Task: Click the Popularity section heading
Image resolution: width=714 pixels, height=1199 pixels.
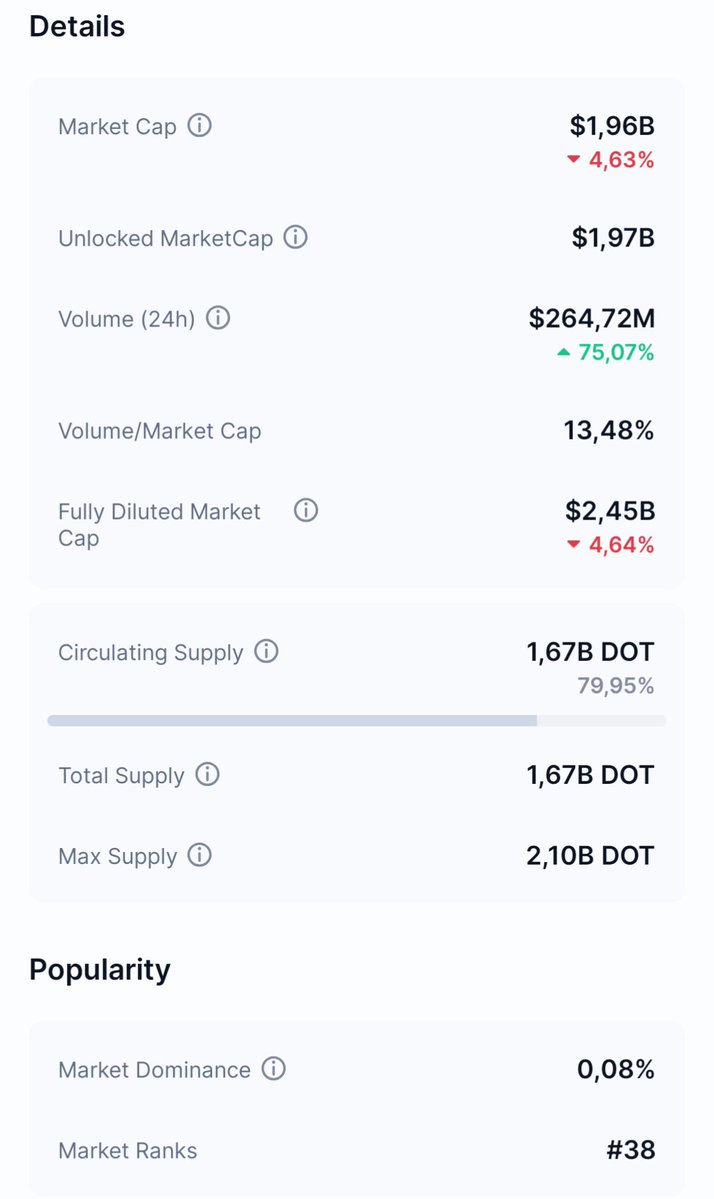Action: click(x=100, y=969)
